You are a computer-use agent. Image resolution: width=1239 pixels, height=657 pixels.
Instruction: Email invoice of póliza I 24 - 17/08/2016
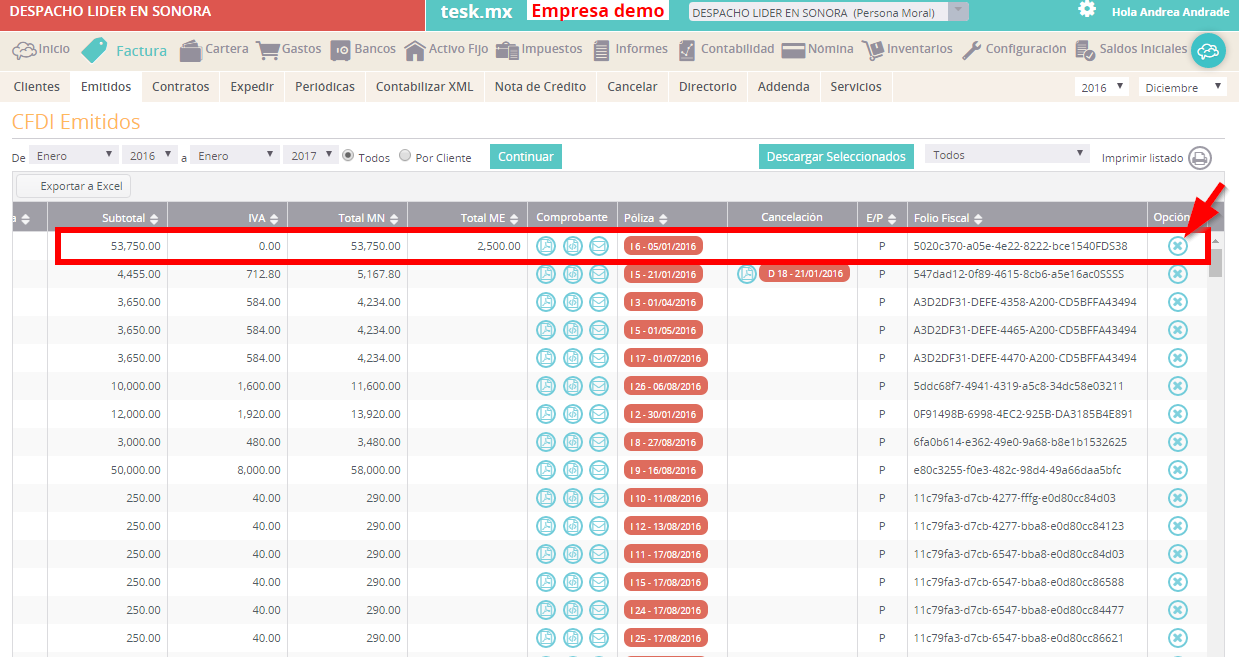(598, 610)
